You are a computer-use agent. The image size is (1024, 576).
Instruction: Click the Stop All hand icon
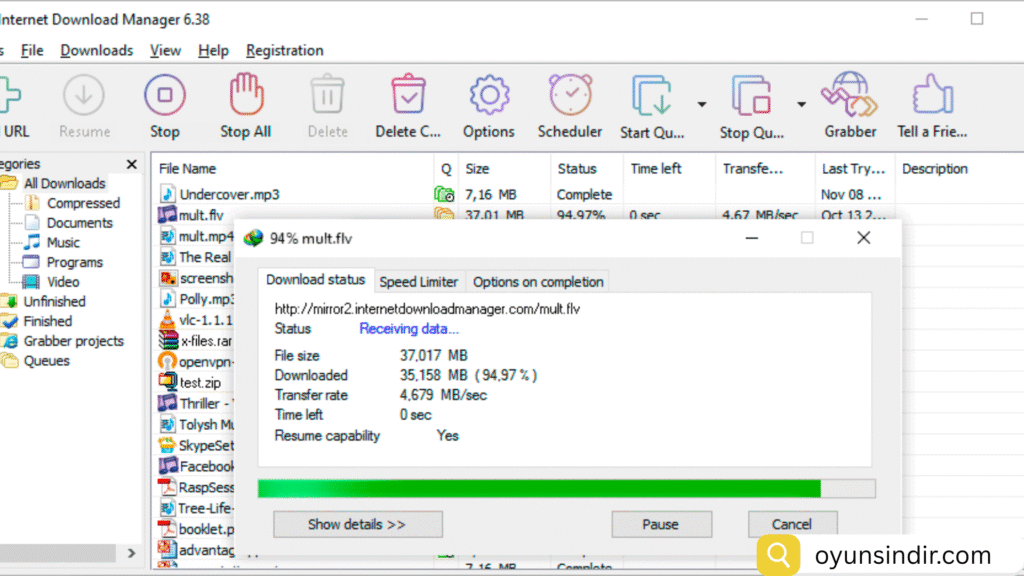[x=245, y=98]
